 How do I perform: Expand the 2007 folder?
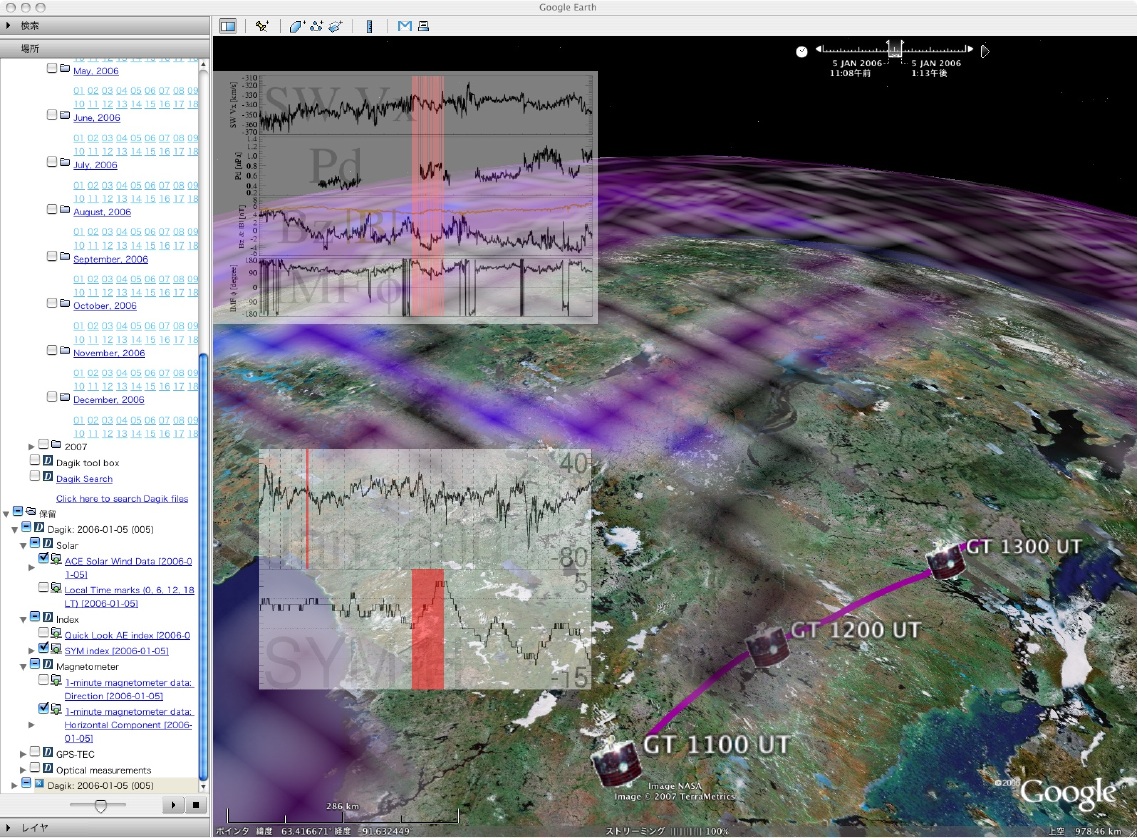31,447
